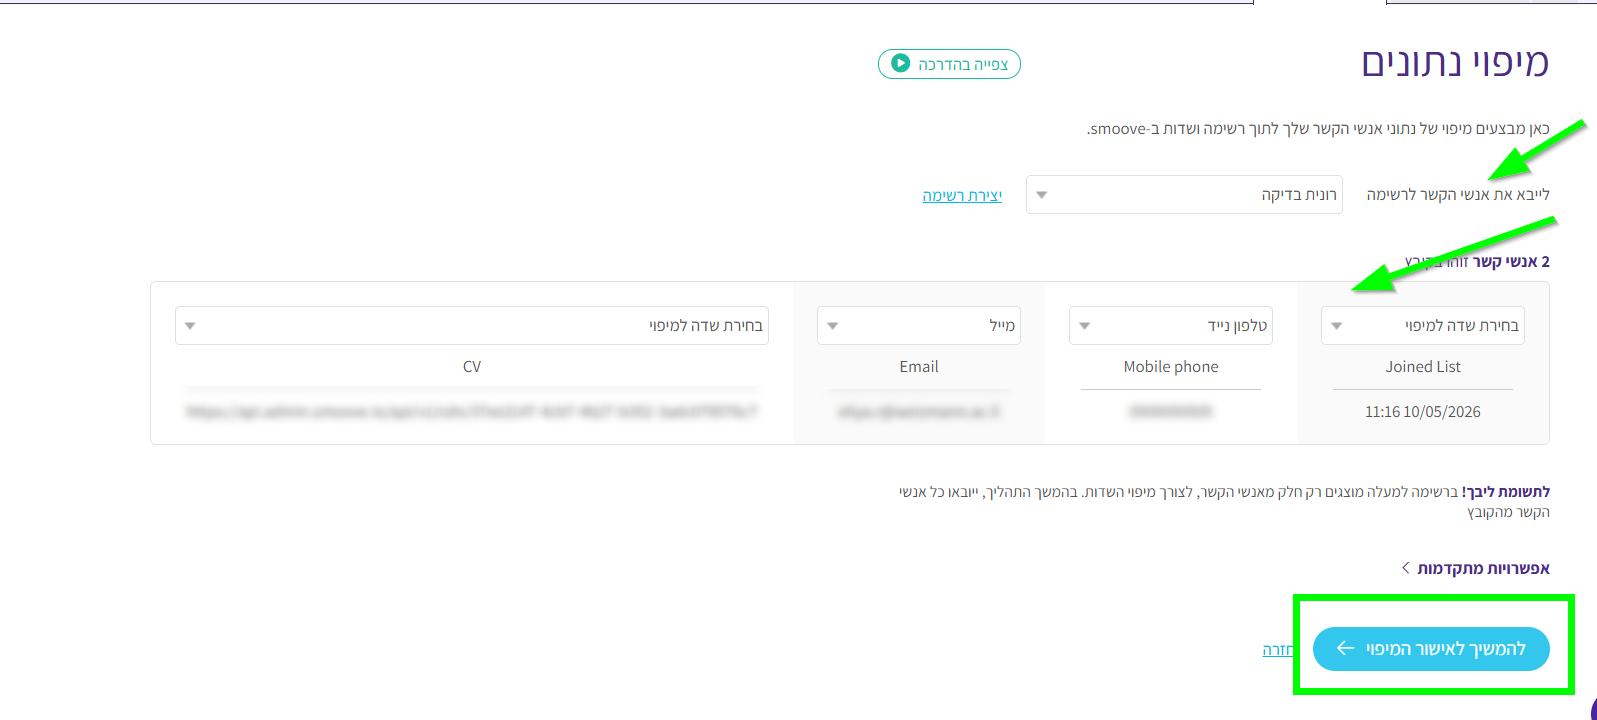Viewport: 1597px width, 720px height.
Task: Expand אפשרויות מתקדמות advanced options
Action: (1475, 568)
